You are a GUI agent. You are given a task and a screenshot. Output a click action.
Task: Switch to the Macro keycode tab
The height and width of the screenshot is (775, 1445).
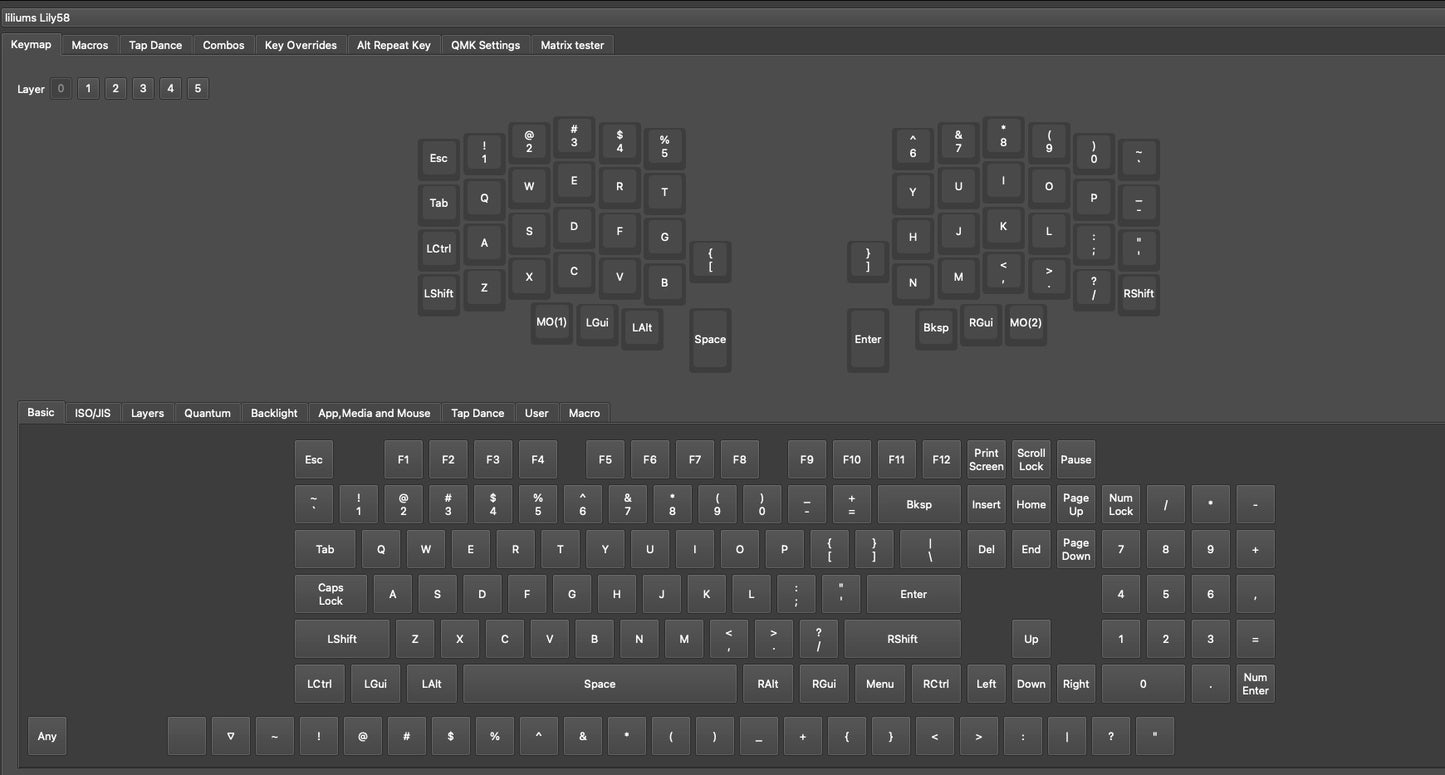584,413
